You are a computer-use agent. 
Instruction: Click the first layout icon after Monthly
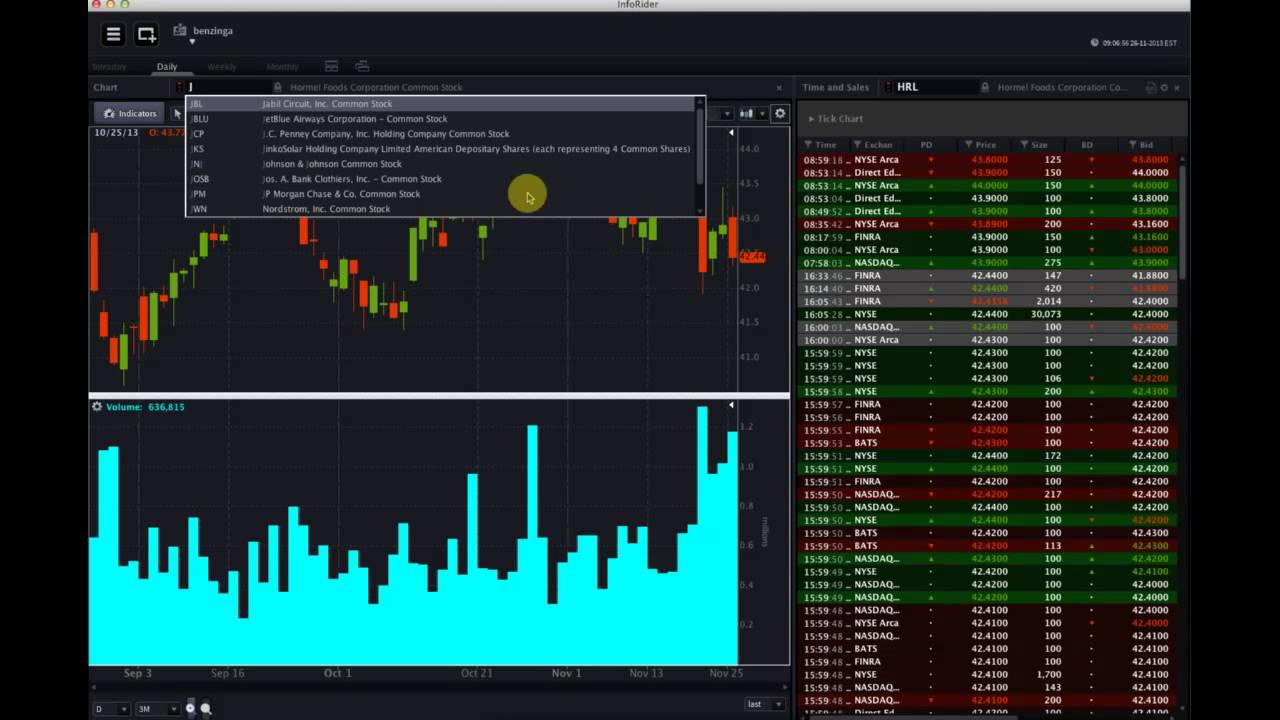point(331,67)
